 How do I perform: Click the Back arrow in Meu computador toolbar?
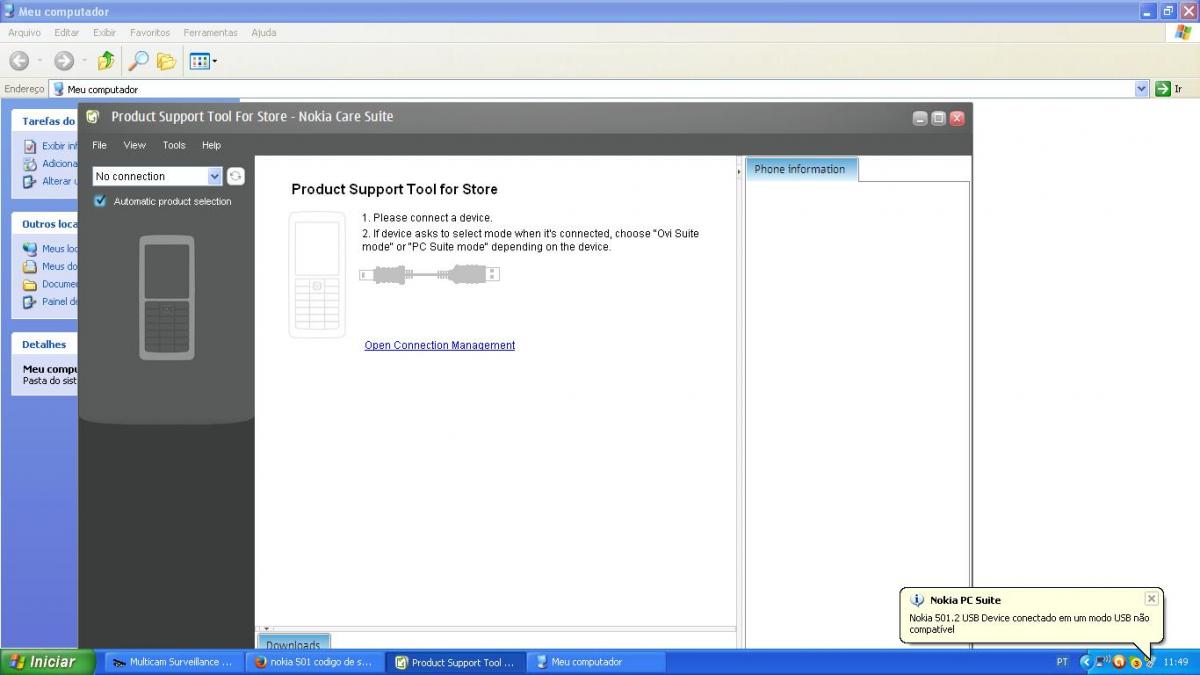[x=19, y=61]
